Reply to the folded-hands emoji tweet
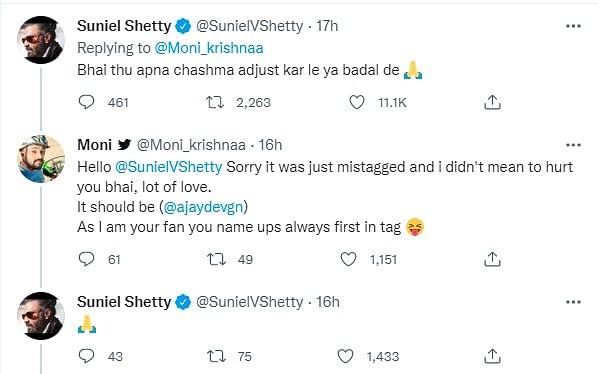Image resolution: width=598 pixels, height=374 pixels. (x=87, y=356)
